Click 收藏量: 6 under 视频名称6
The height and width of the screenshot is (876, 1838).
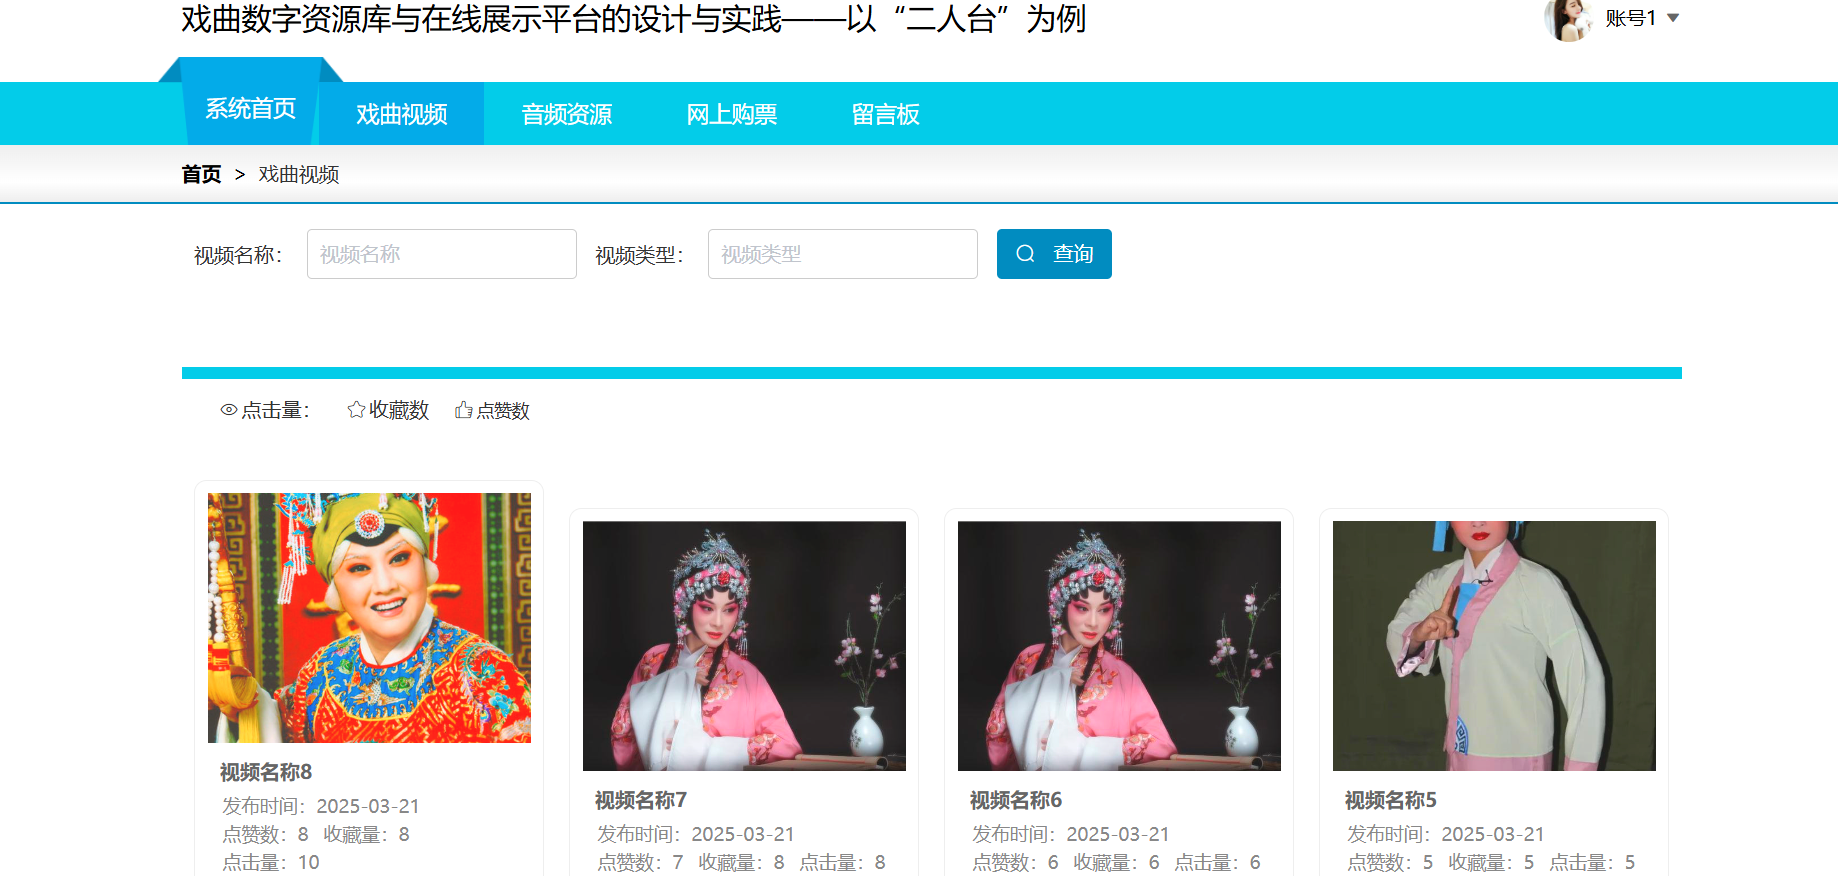[x=1116, y=862]
